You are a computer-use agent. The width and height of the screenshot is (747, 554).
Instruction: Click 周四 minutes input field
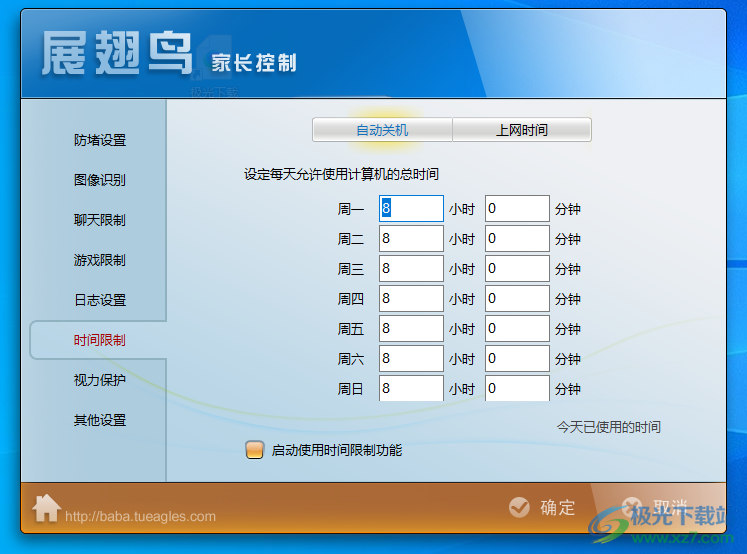(x=517, y=298)
